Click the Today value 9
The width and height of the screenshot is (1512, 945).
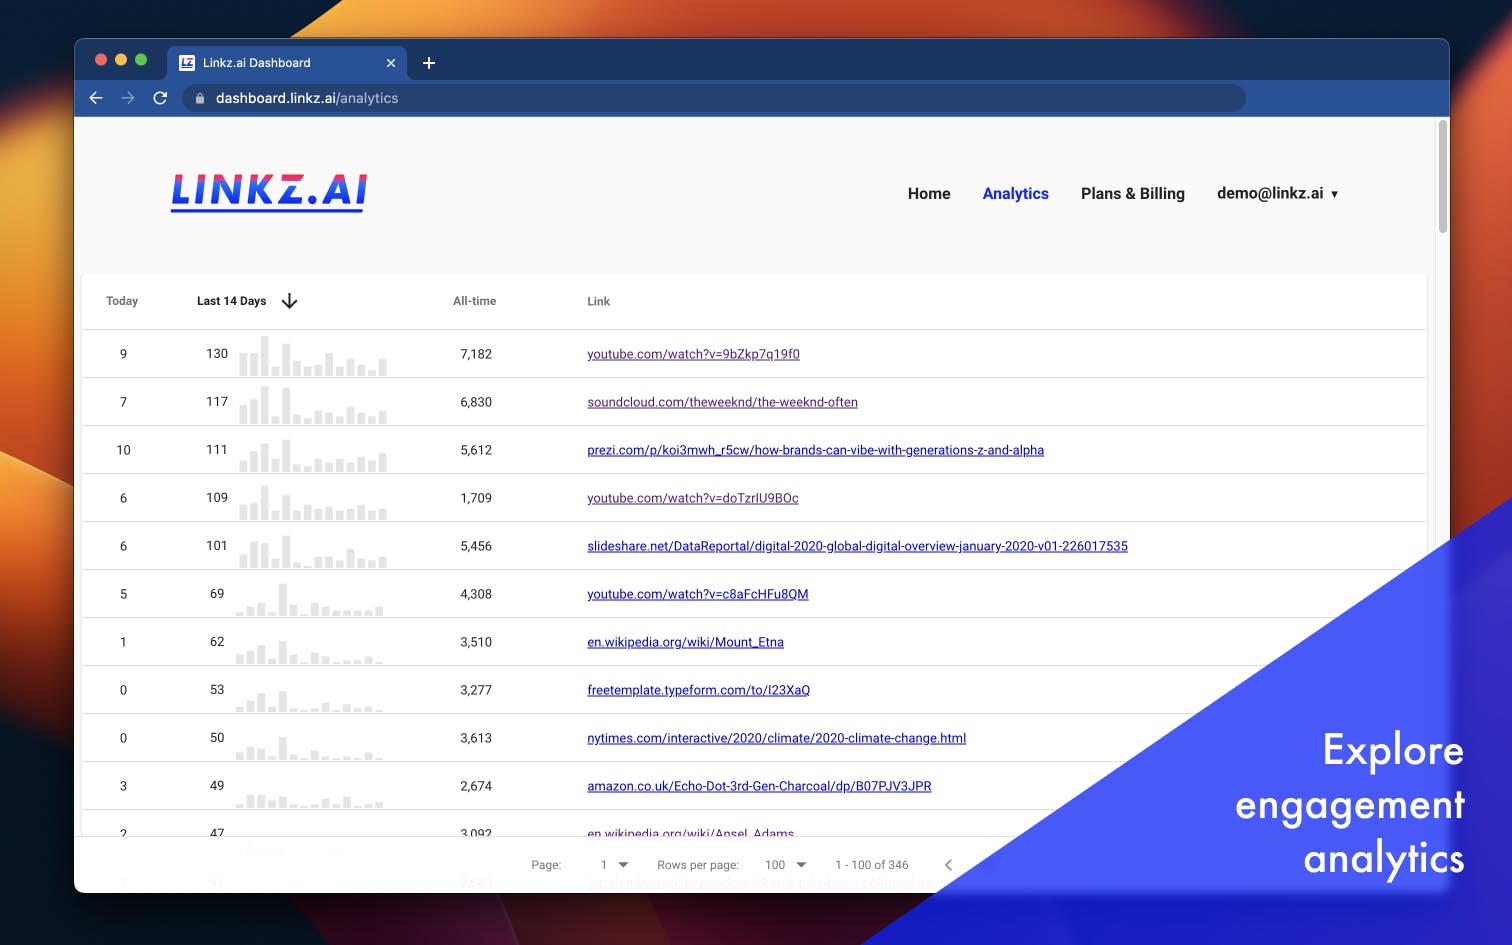123,354
